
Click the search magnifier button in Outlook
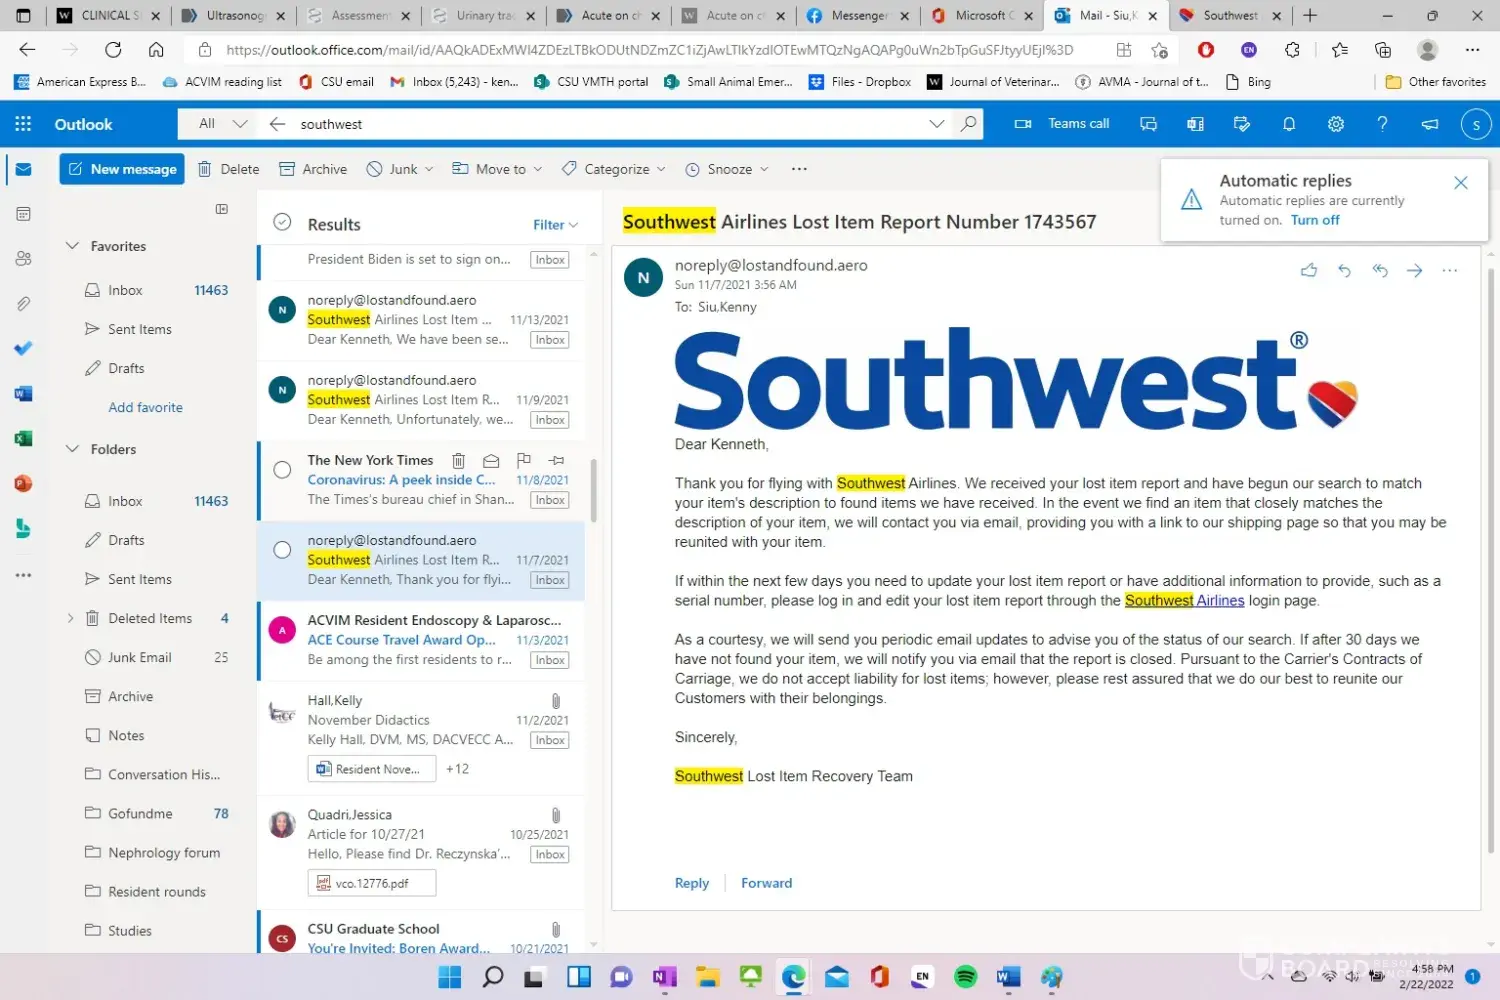pyautogui.click(x=968, y=124)
